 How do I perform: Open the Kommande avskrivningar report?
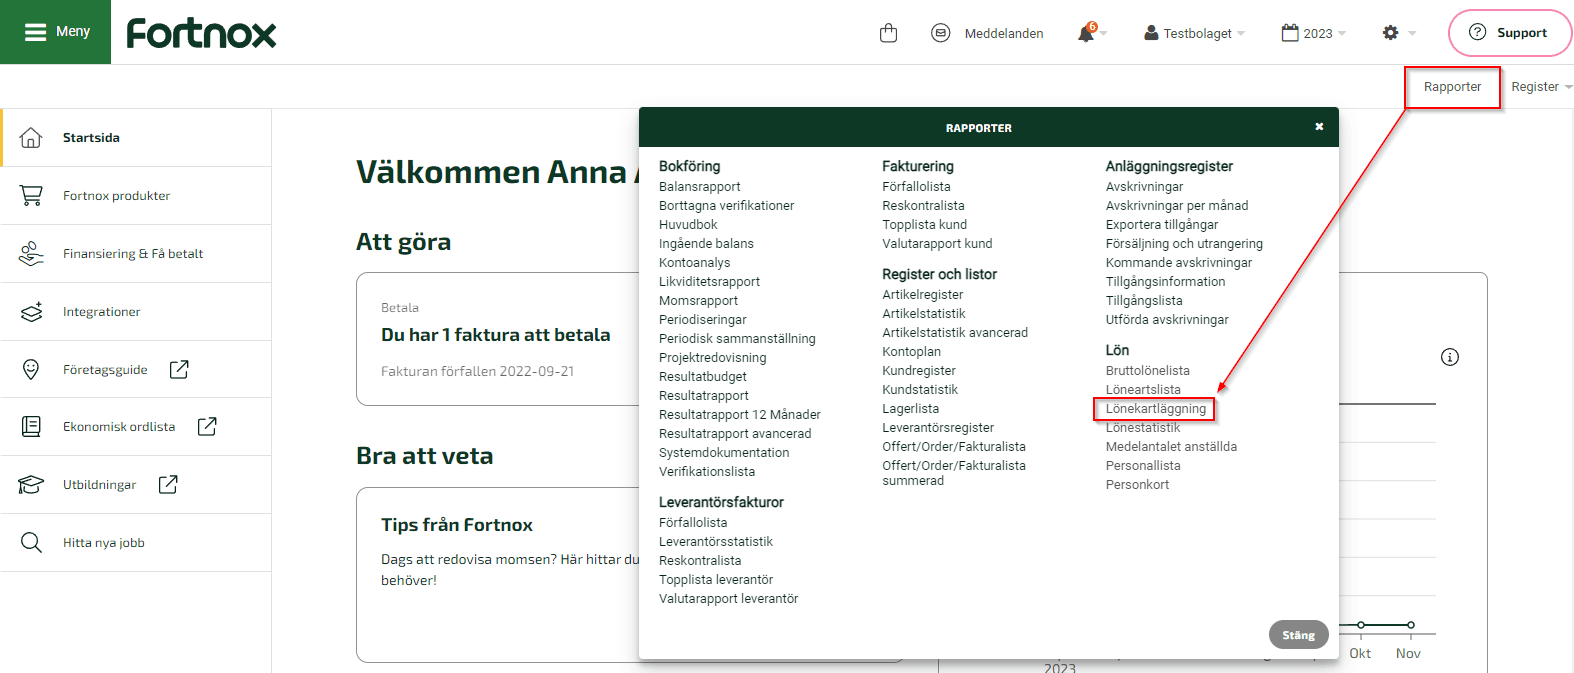1179,262
